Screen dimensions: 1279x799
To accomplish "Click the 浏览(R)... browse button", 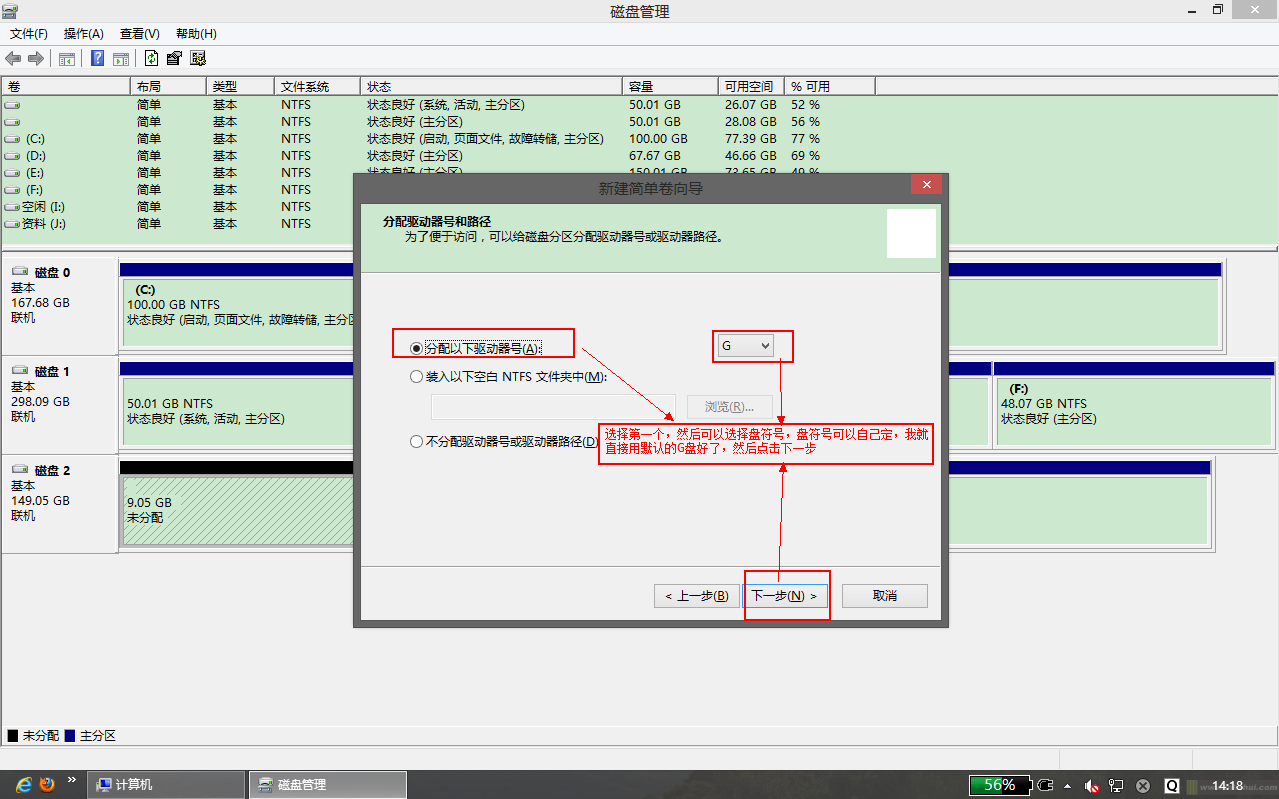I will pos(730,407).
